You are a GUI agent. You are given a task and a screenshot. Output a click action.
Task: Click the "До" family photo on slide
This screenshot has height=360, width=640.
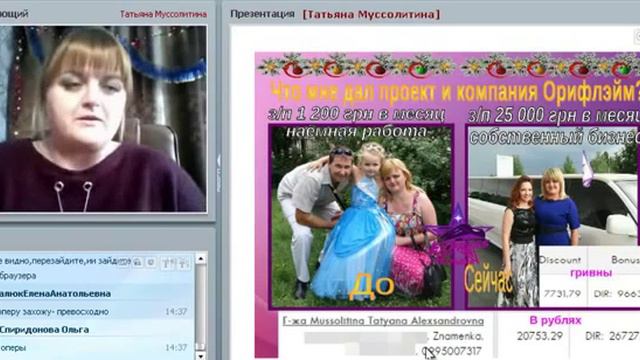(x=361, y=216)
